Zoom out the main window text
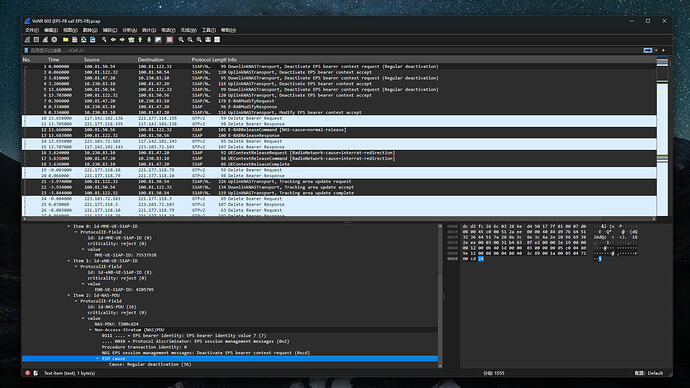690x388 pixels. click(190, 40)
